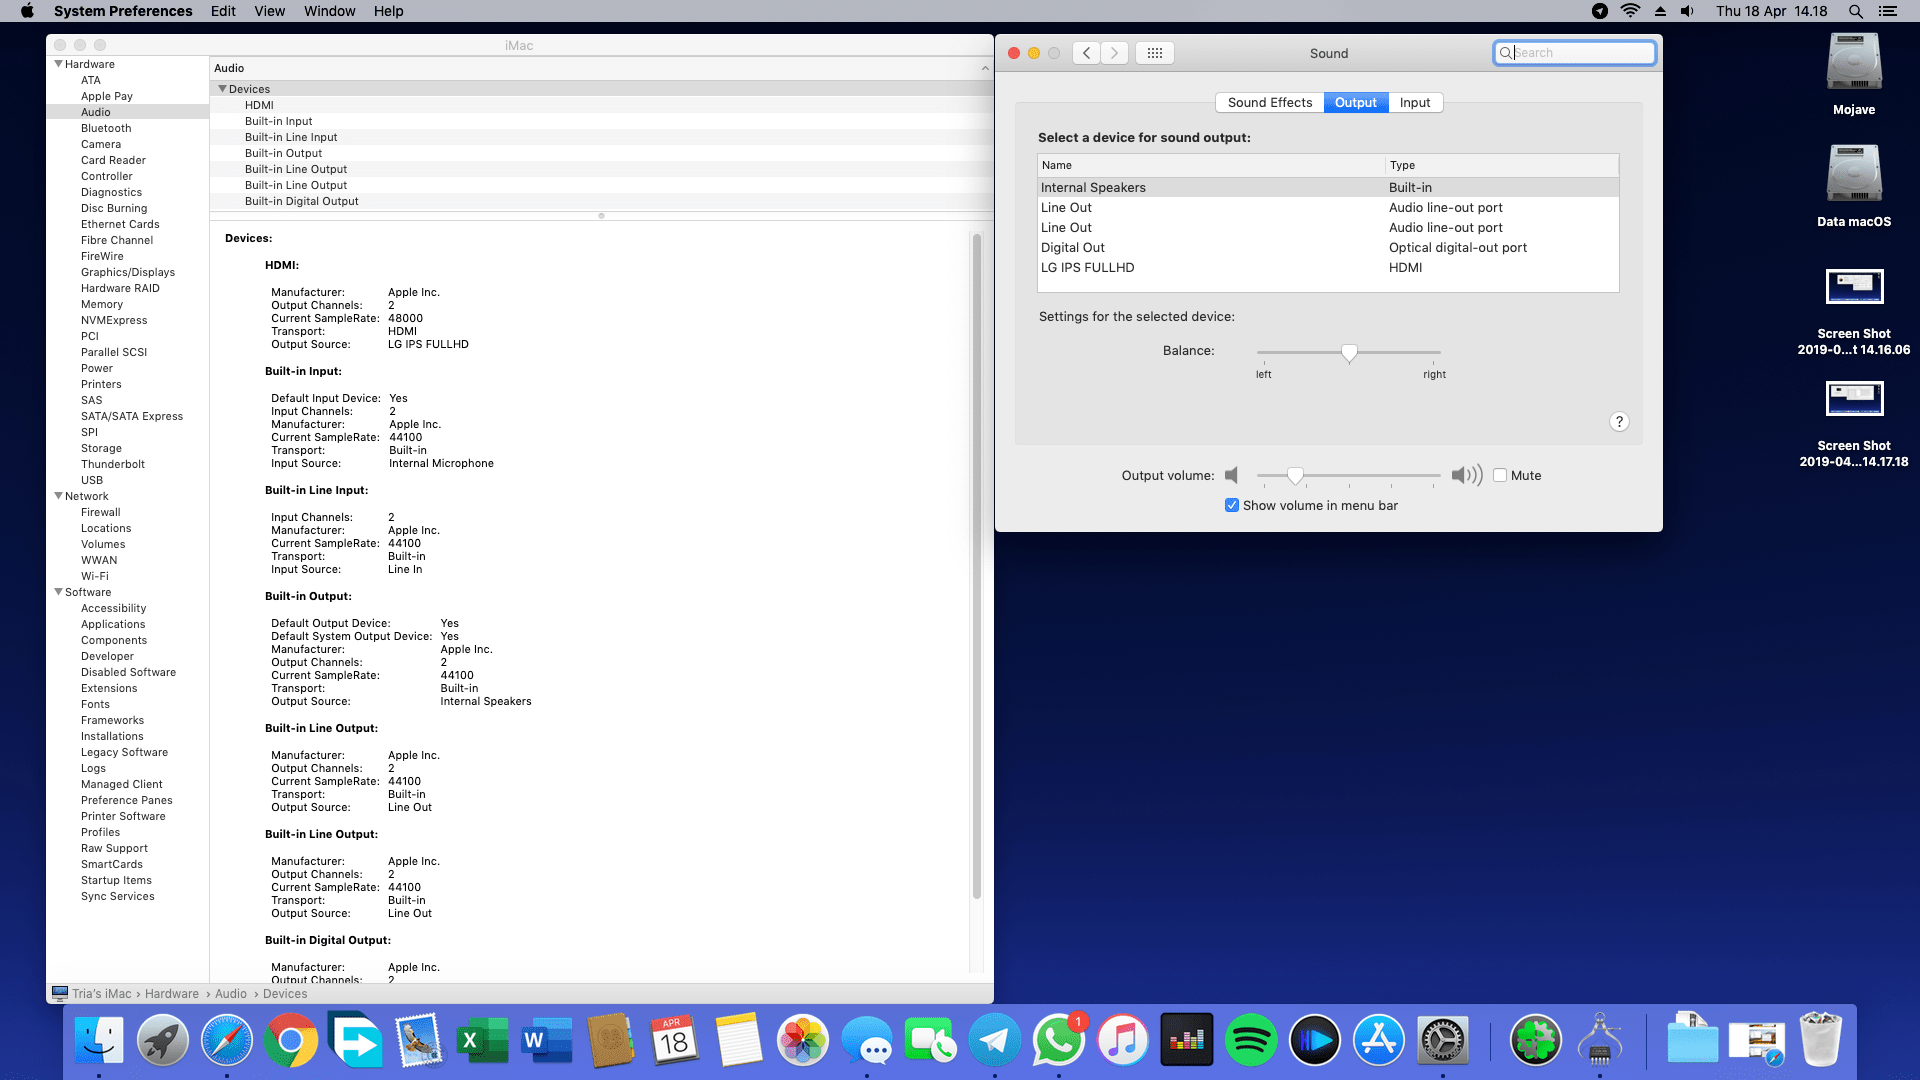The height and width of the screenshot is (1080, 1920).
Task: Open the Calendar app from the Dock
Action: 675,1040
